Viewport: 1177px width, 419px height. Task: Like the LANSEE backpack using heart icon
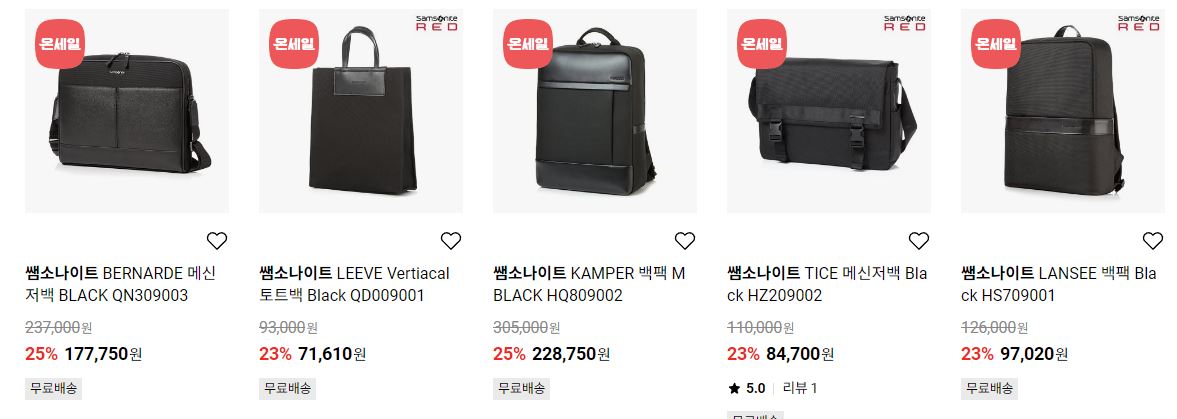(1153, 241)
